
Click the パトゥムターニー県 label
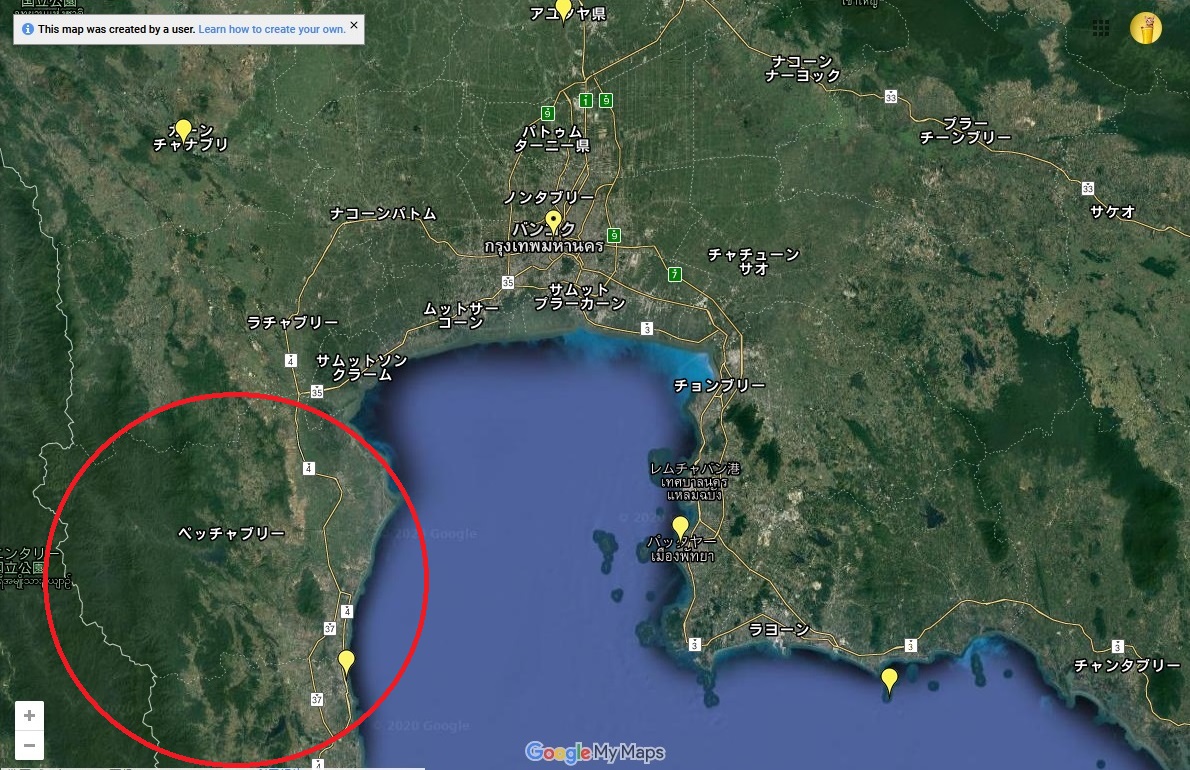(x=552, y=138)
